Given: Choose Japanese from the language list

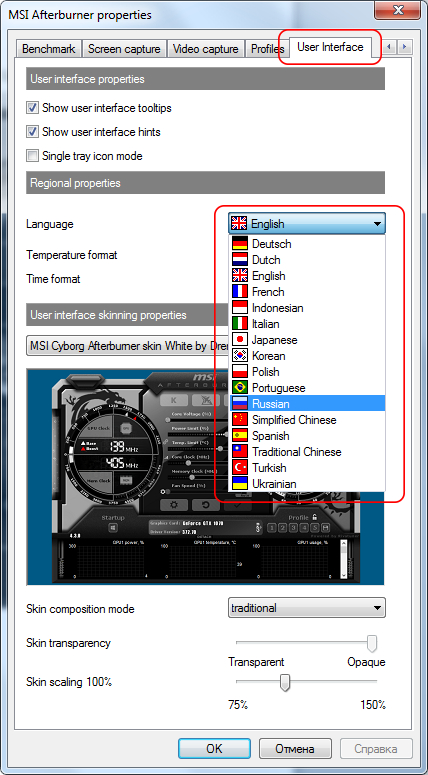Looking at the screenshot, I should (x=307, y=340).
